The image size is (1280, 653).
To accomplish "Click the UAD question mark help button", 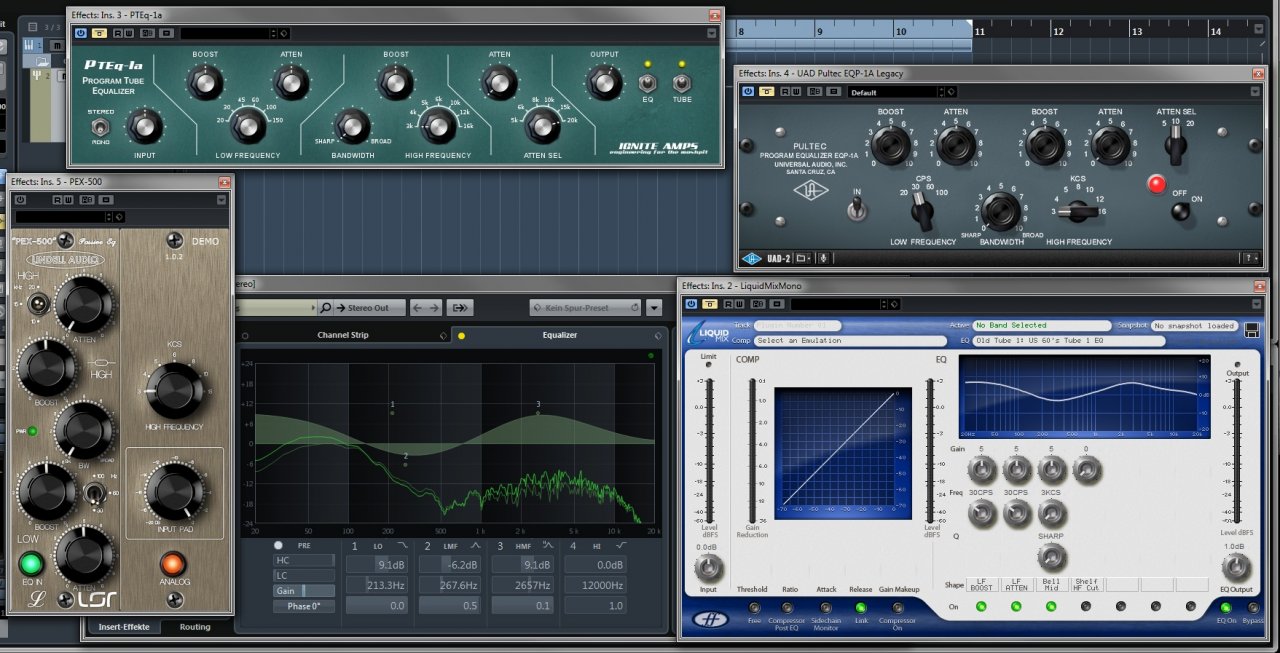I will click(1249, 259).
